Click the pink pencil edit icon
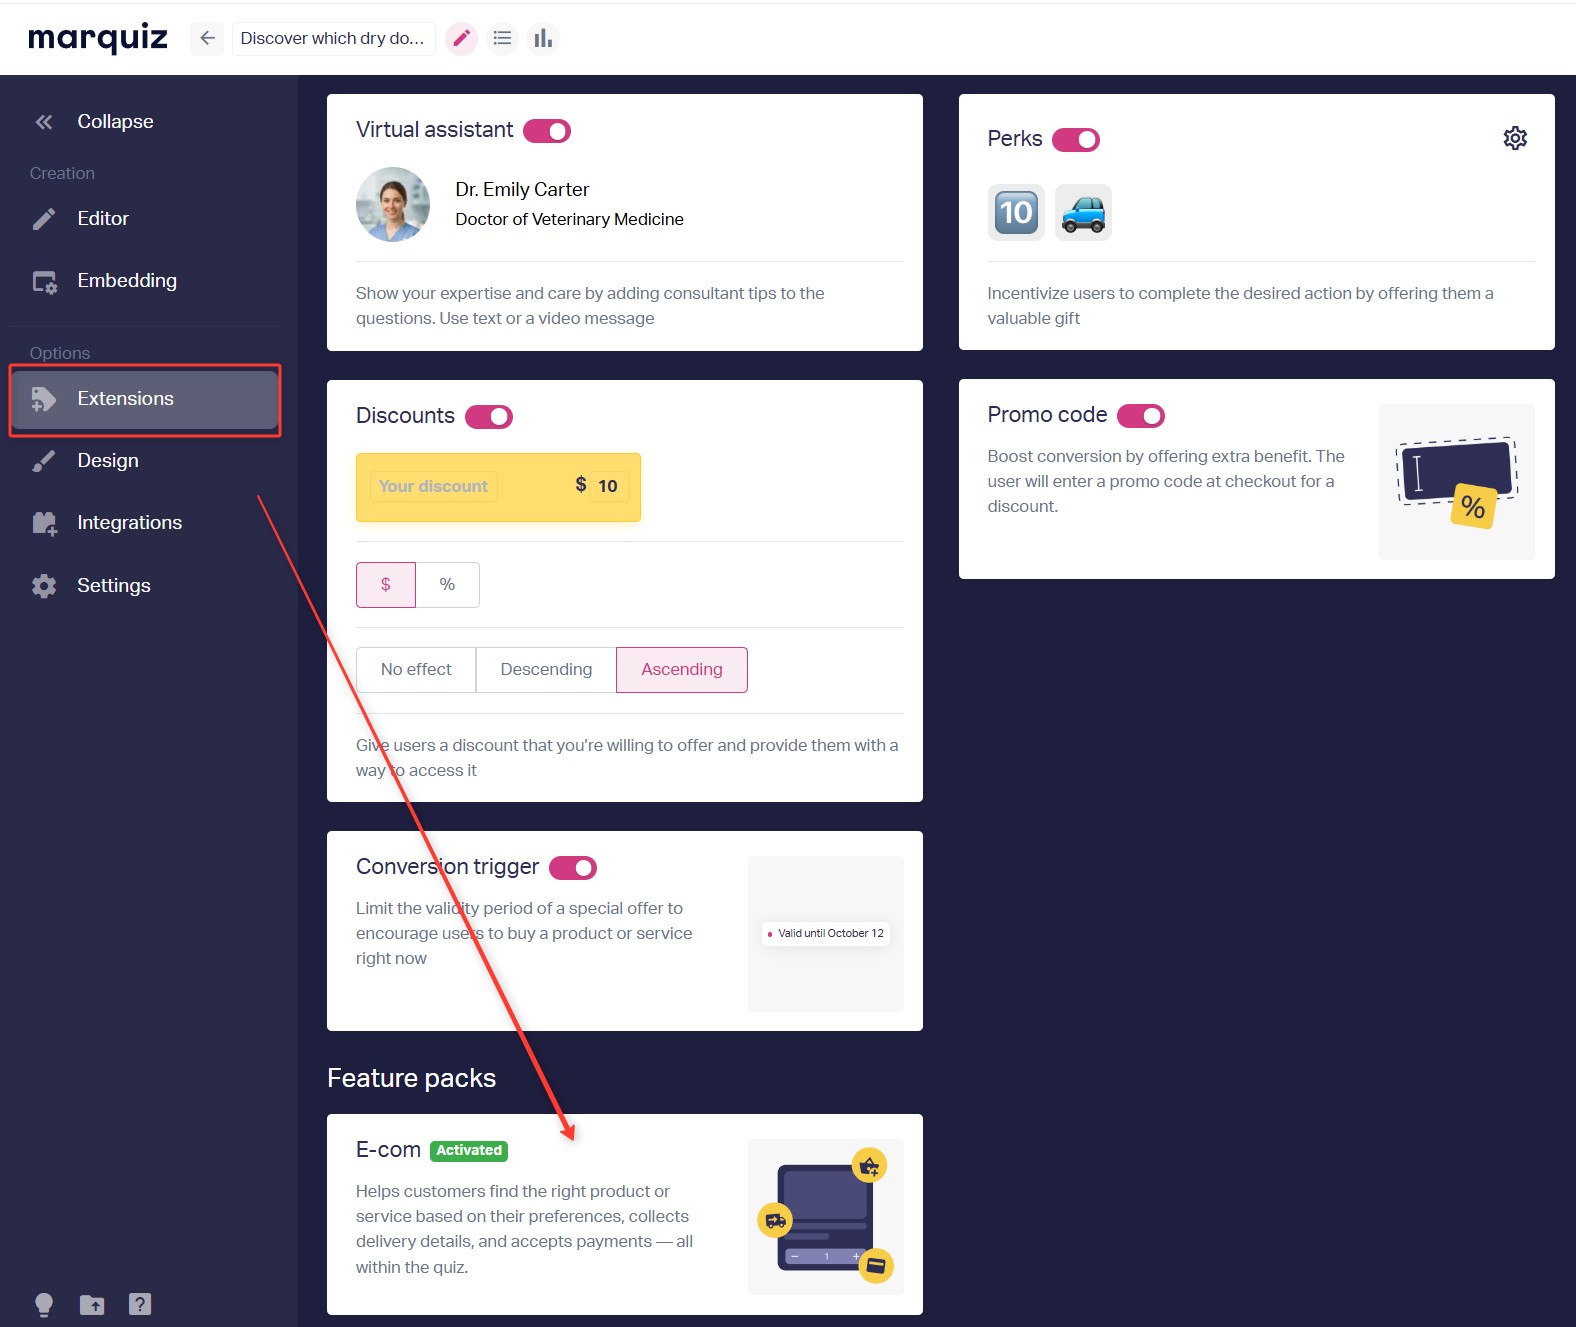Image resolution: width=1576 pixels, height=1327 pixels. (461, 38)
